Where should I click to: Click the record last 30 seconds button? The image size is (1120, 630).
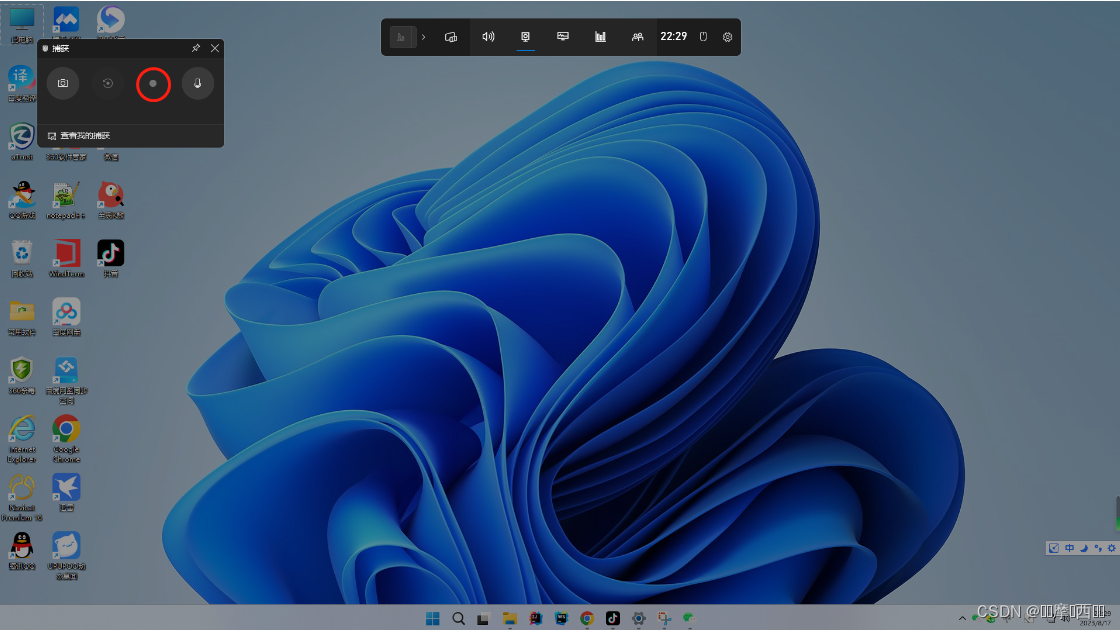108,84
